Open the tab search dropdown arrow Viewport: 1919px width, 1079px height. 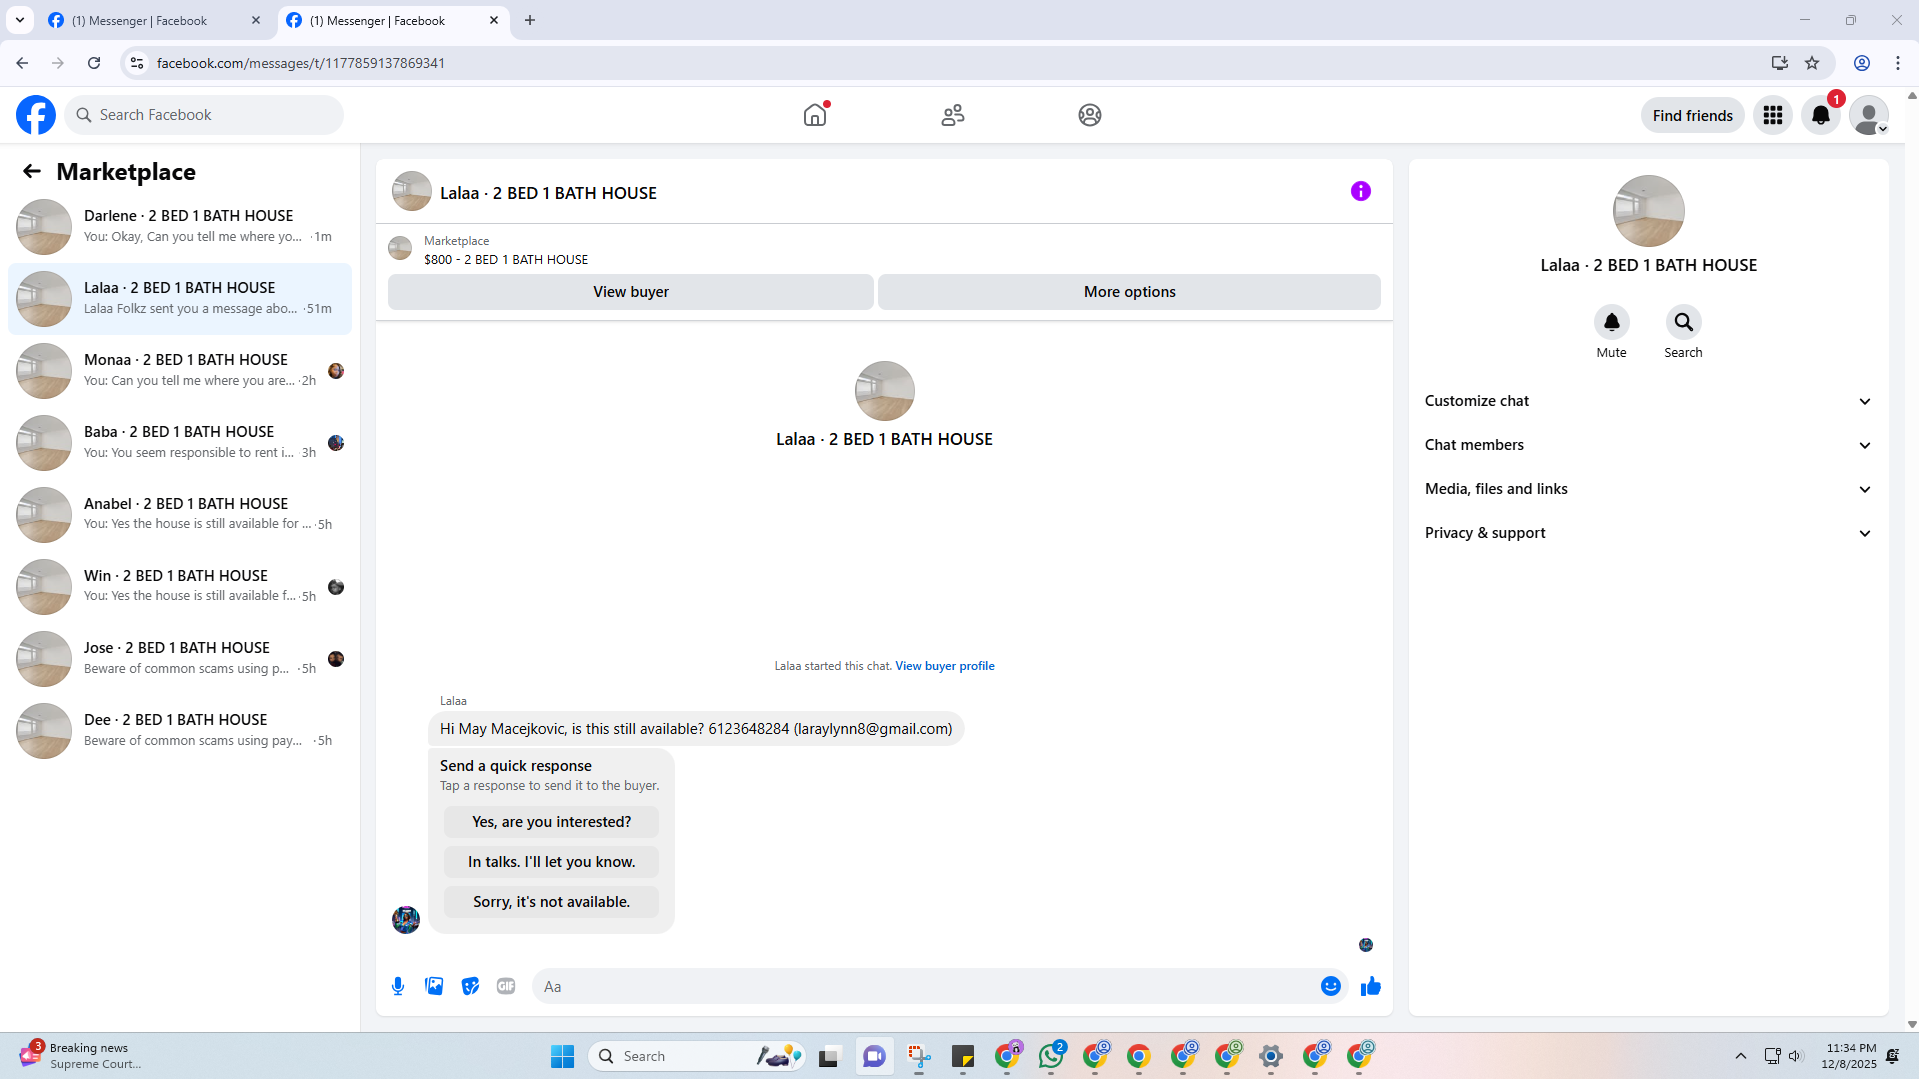(20, 20)
